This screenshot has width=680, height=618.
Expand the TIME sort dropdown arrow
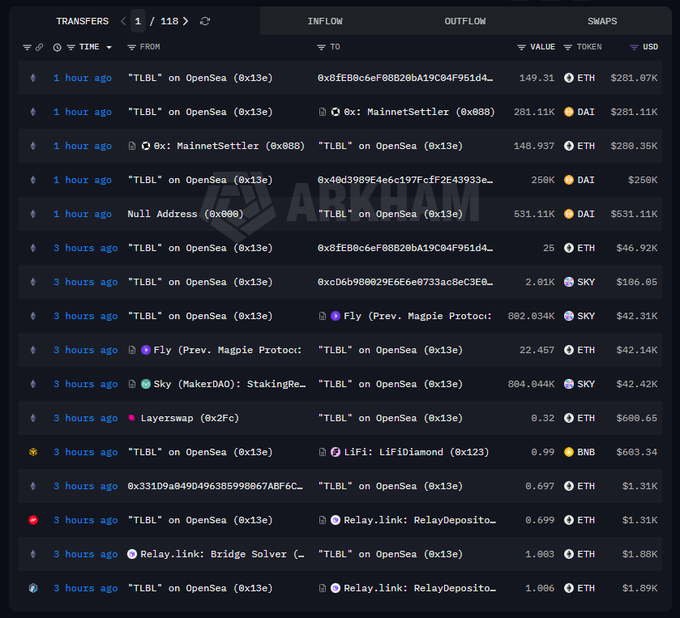pos(109,47)
